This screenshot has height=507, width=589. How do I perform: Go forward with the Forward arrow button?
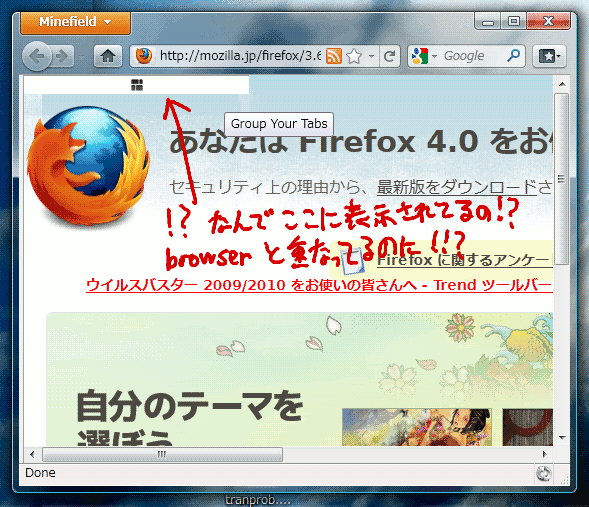(x=62, y=56)
